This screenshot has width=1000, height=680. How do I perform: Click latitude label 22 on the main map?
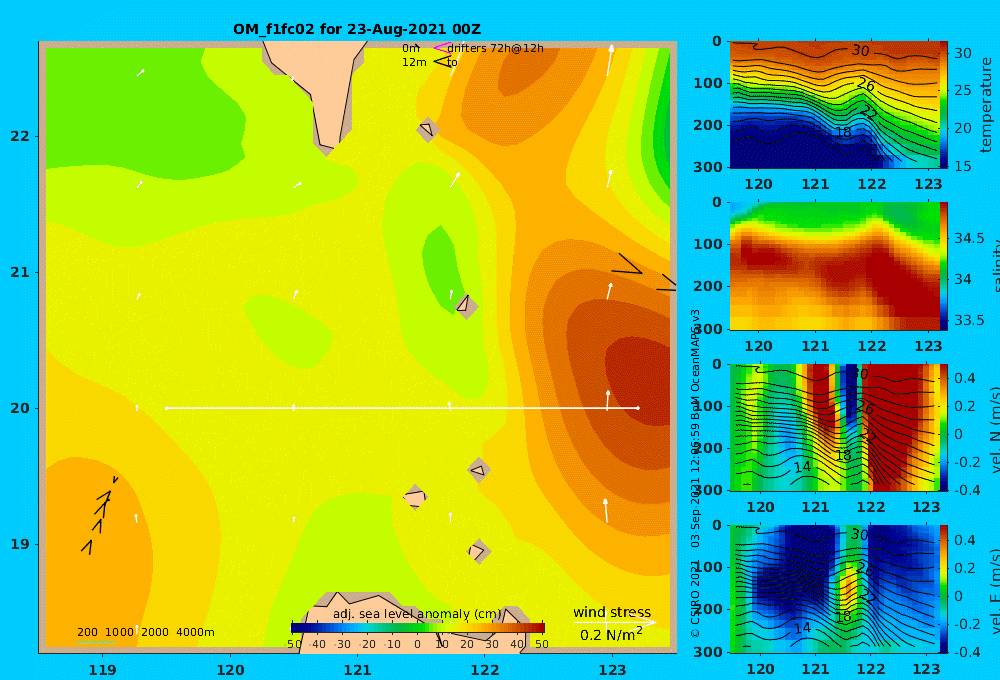[x=20, y=136]
